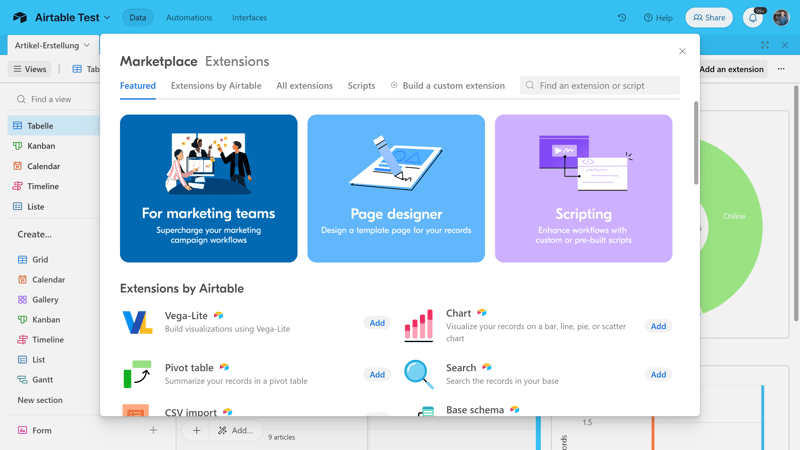Click the Search extension magnifier icon
Viewport: 800px width, 450px height.
click(418, 374)
